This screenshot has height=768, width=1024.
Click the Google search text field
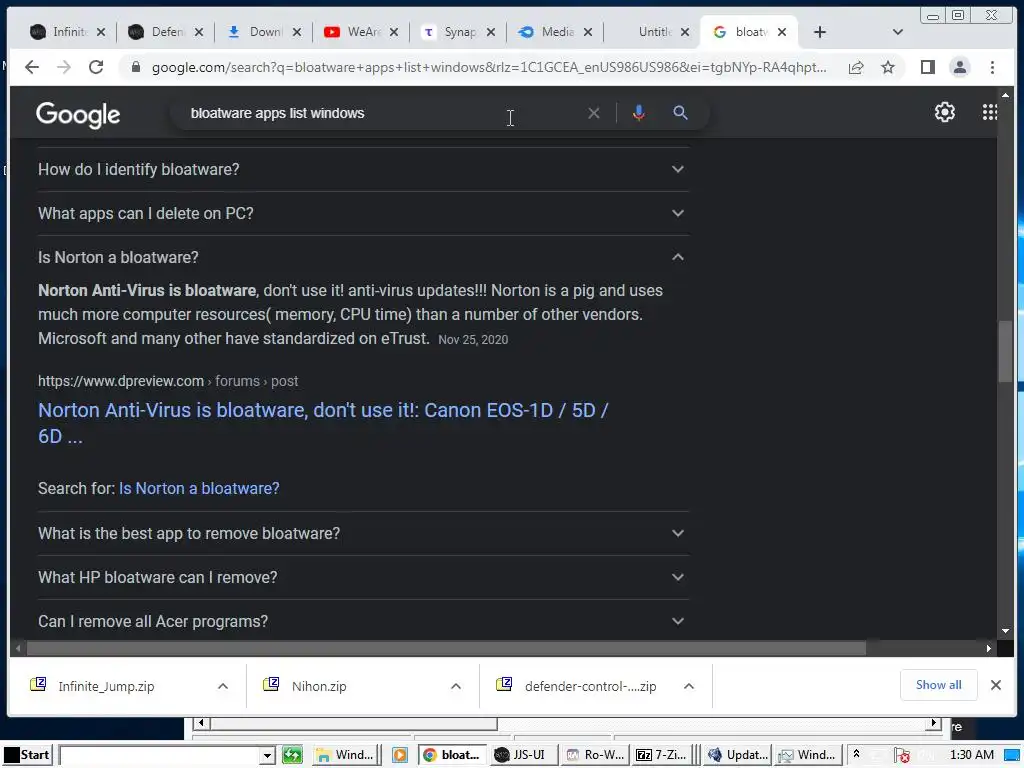coord(385,113)
